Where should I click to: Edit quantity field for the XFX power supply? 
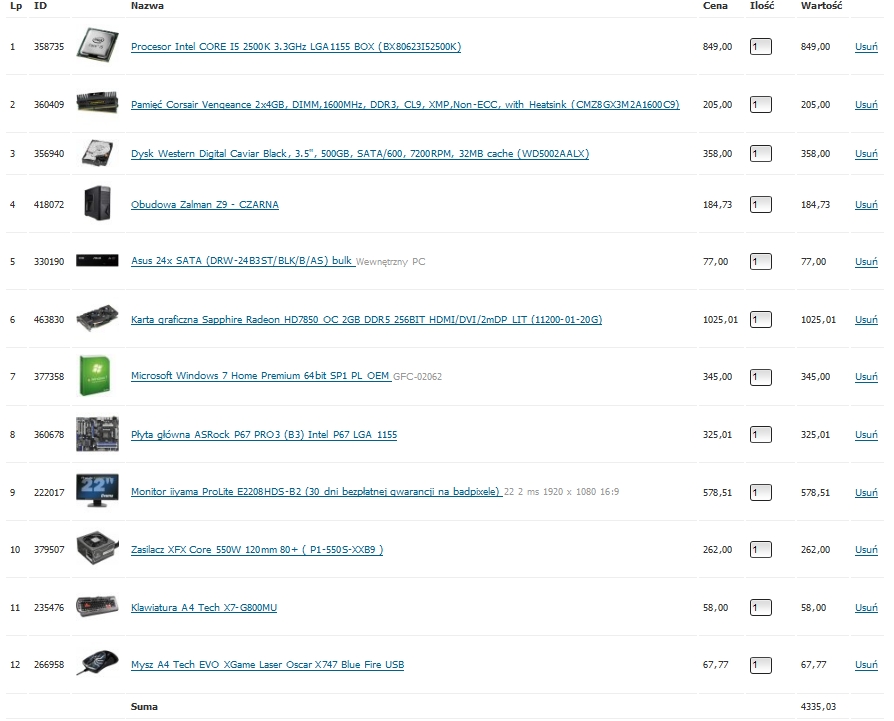point(761,550)
